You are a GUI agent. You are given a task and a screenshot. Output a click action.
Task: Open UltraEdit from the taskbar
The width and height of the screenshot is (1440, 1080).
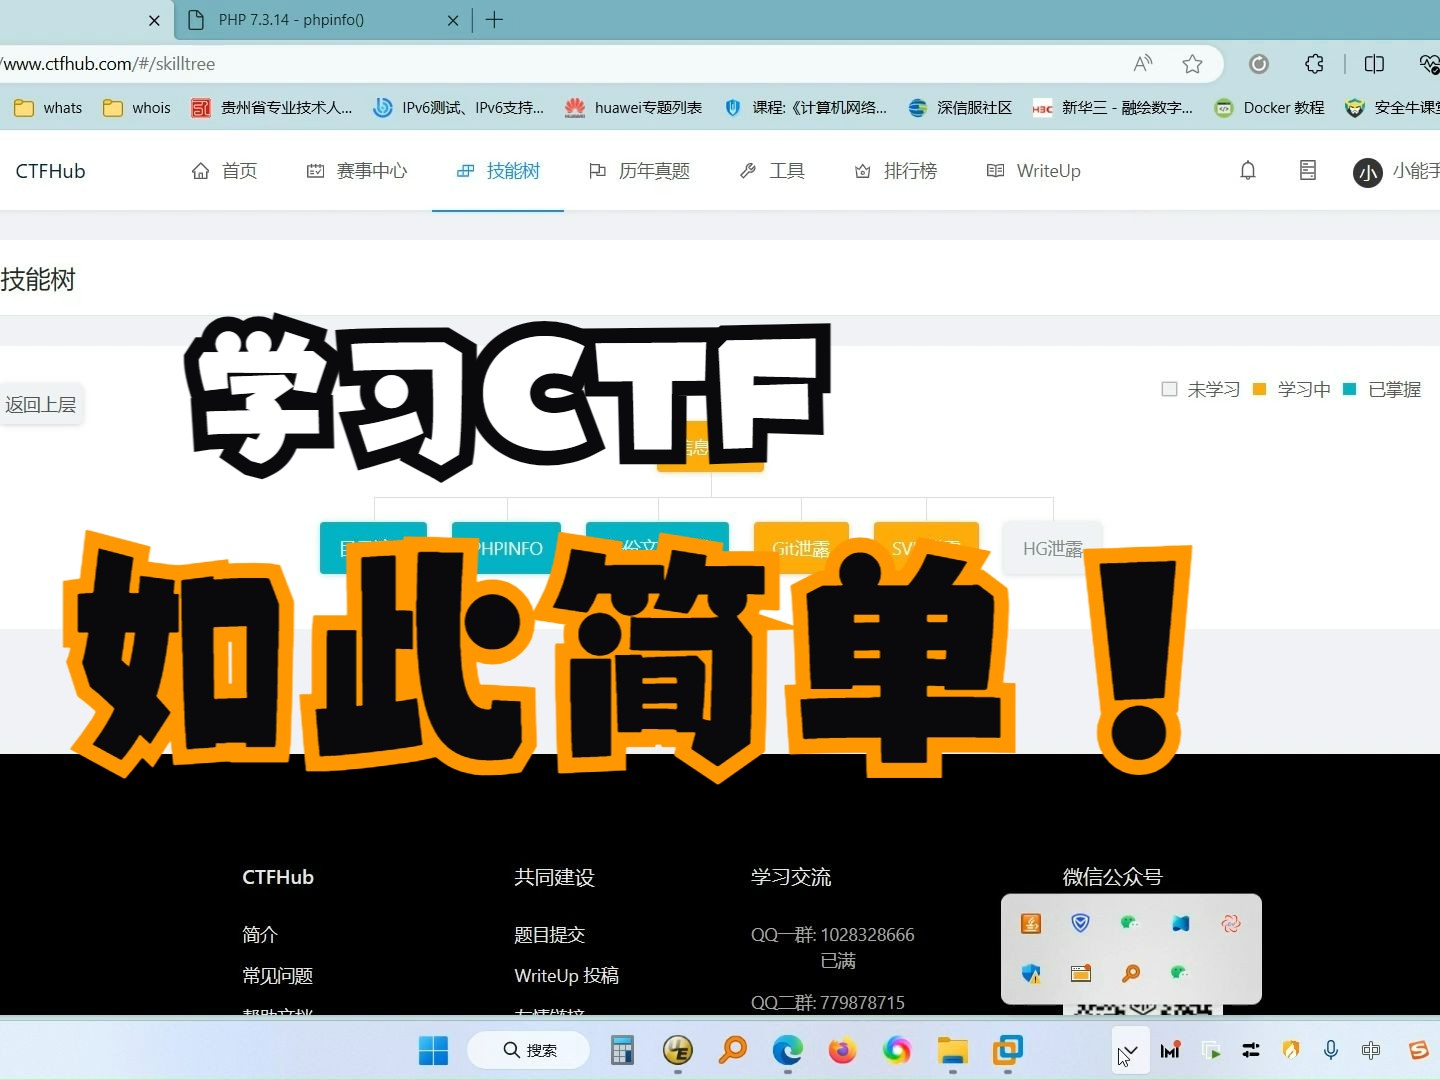pos(678,1051)
